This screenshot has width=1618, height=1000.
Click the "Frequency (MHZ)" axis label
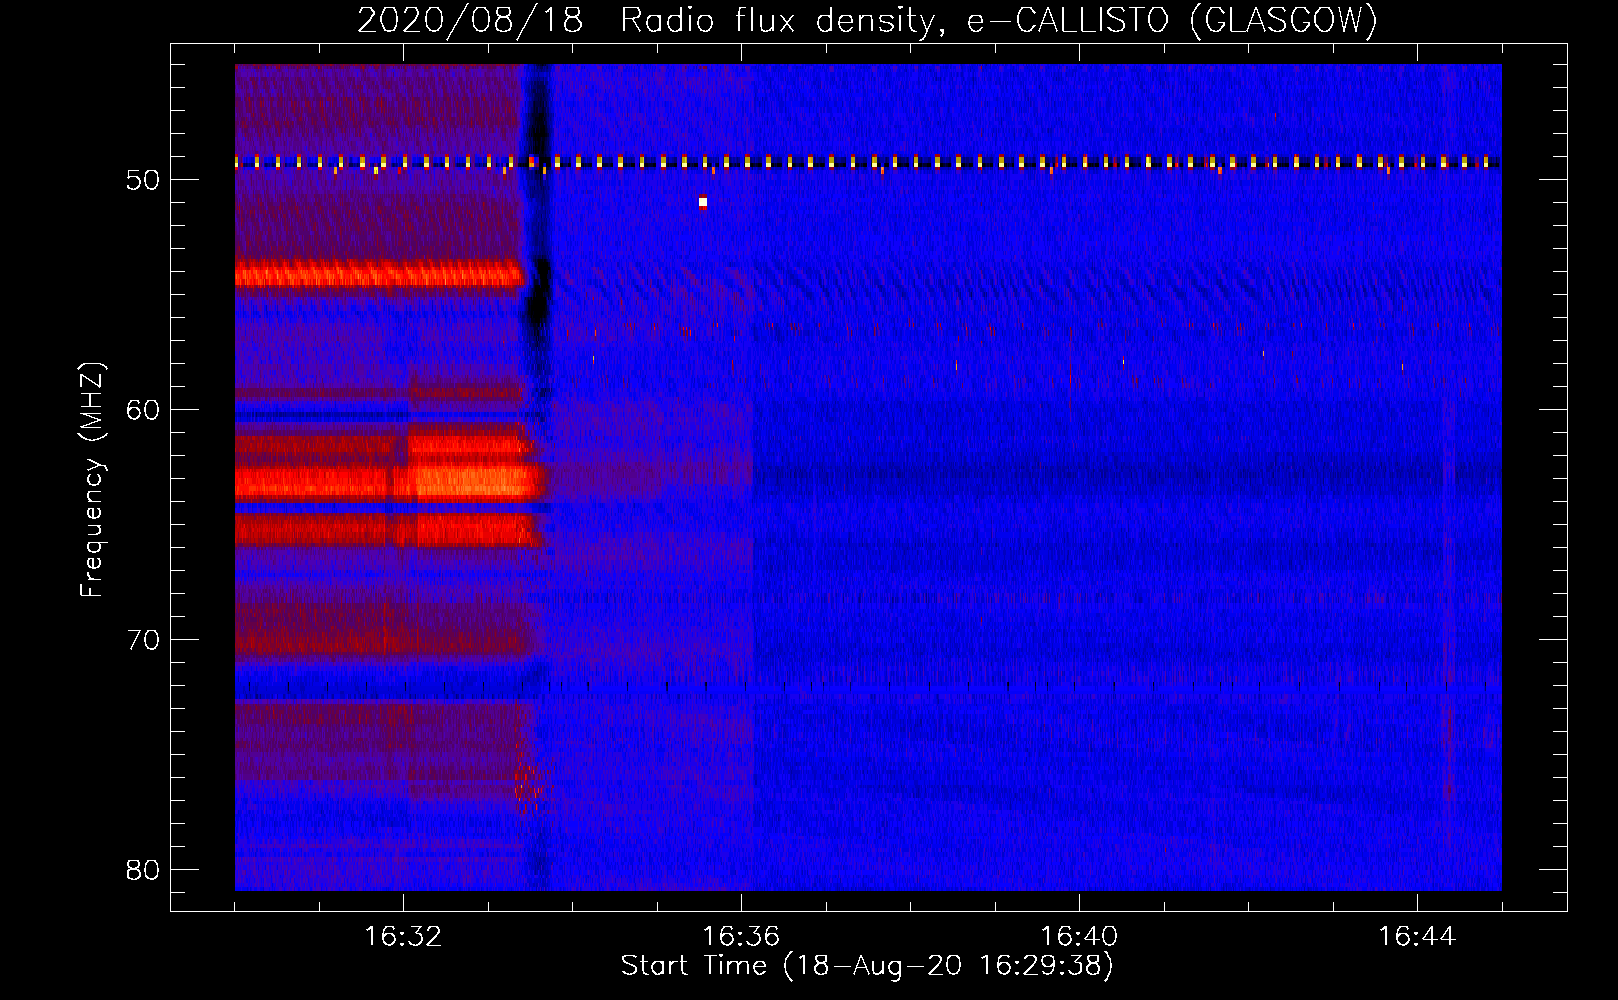(92, 480)
